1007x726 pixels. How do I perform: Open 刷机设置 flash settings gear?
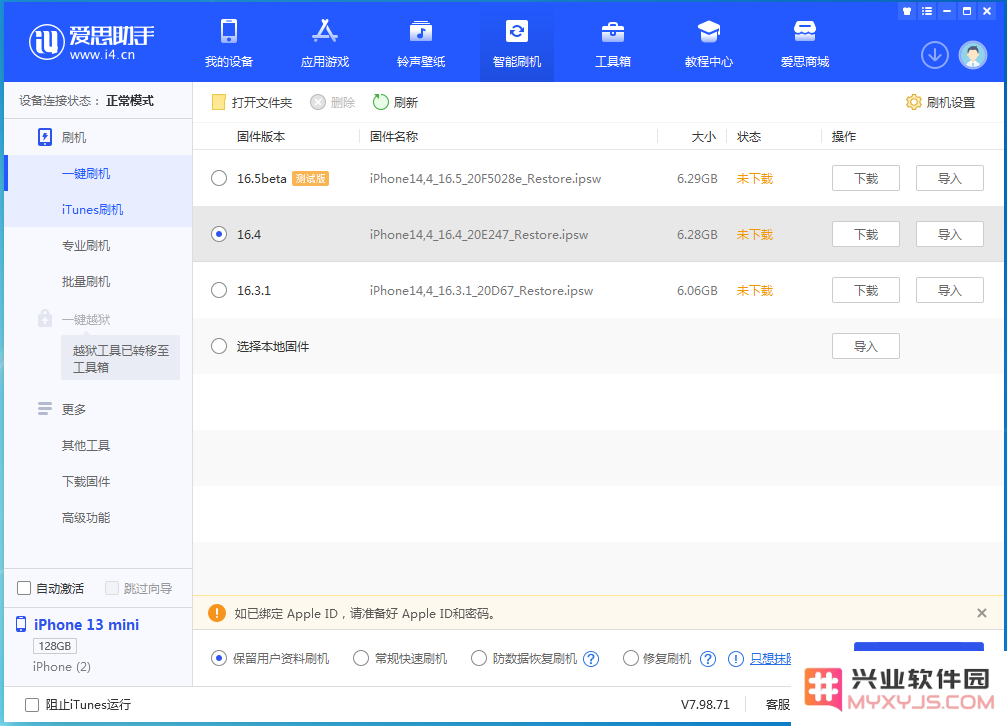(940, 102)
